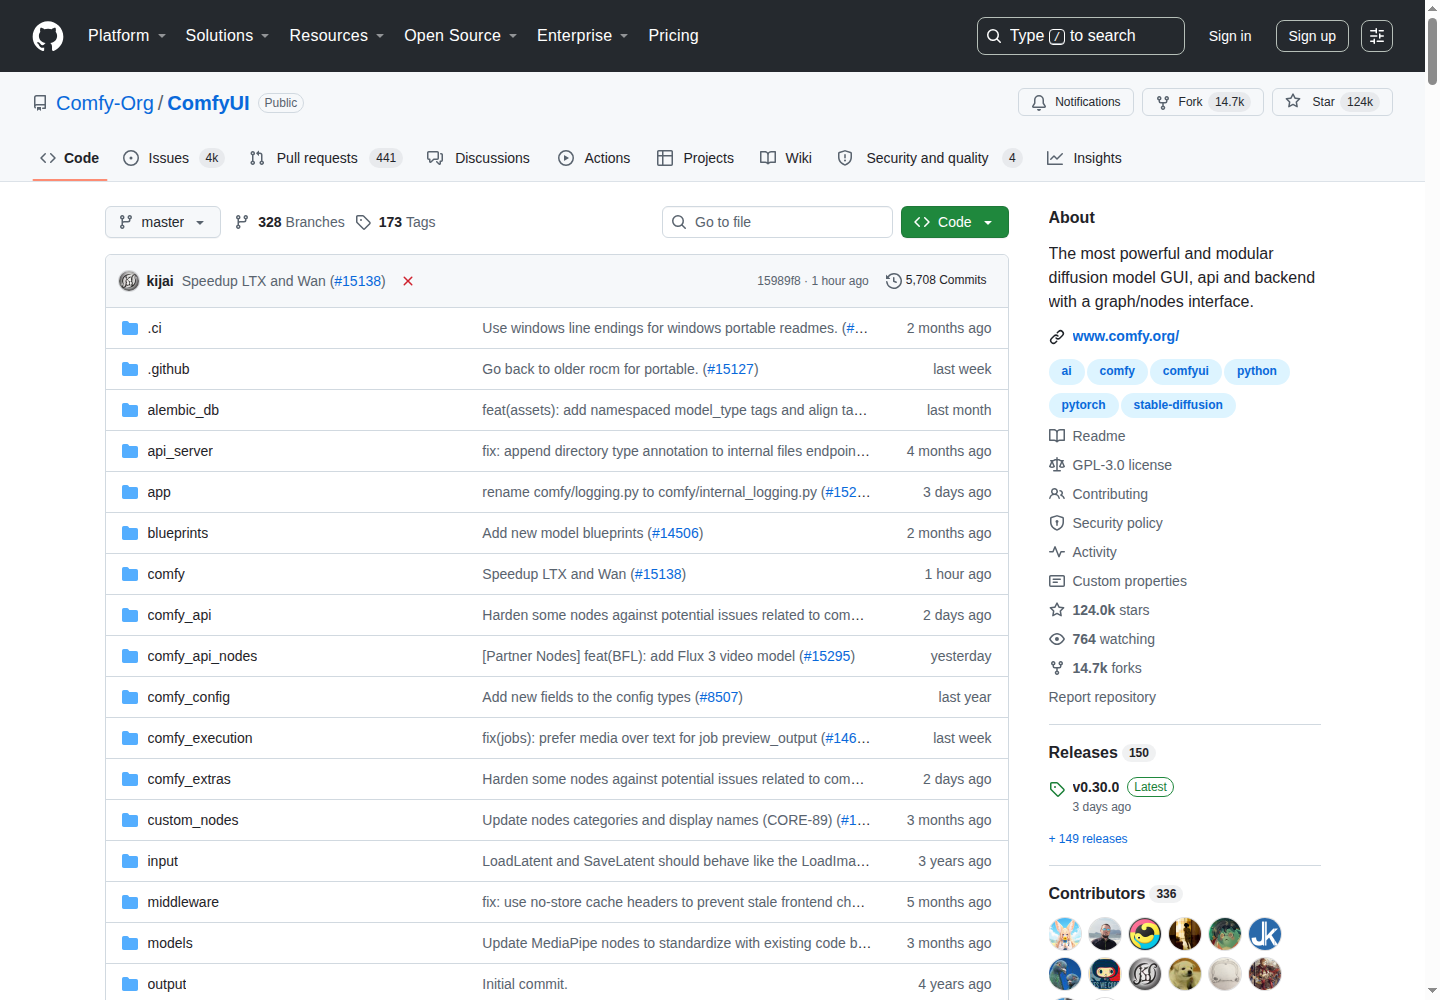This screenshot has width=1440, height=1000.
Task: Click the tag icon next to 173 Tags
Action: click(364, 222)
